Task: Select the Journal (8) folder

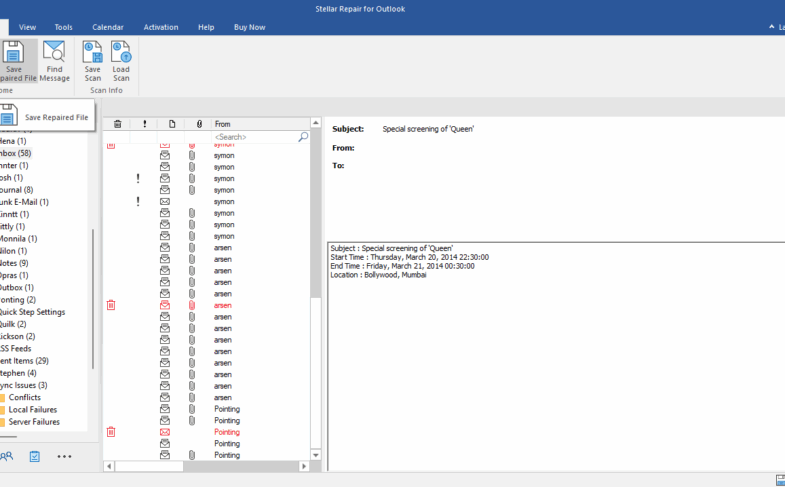Action: click(16, 190)
